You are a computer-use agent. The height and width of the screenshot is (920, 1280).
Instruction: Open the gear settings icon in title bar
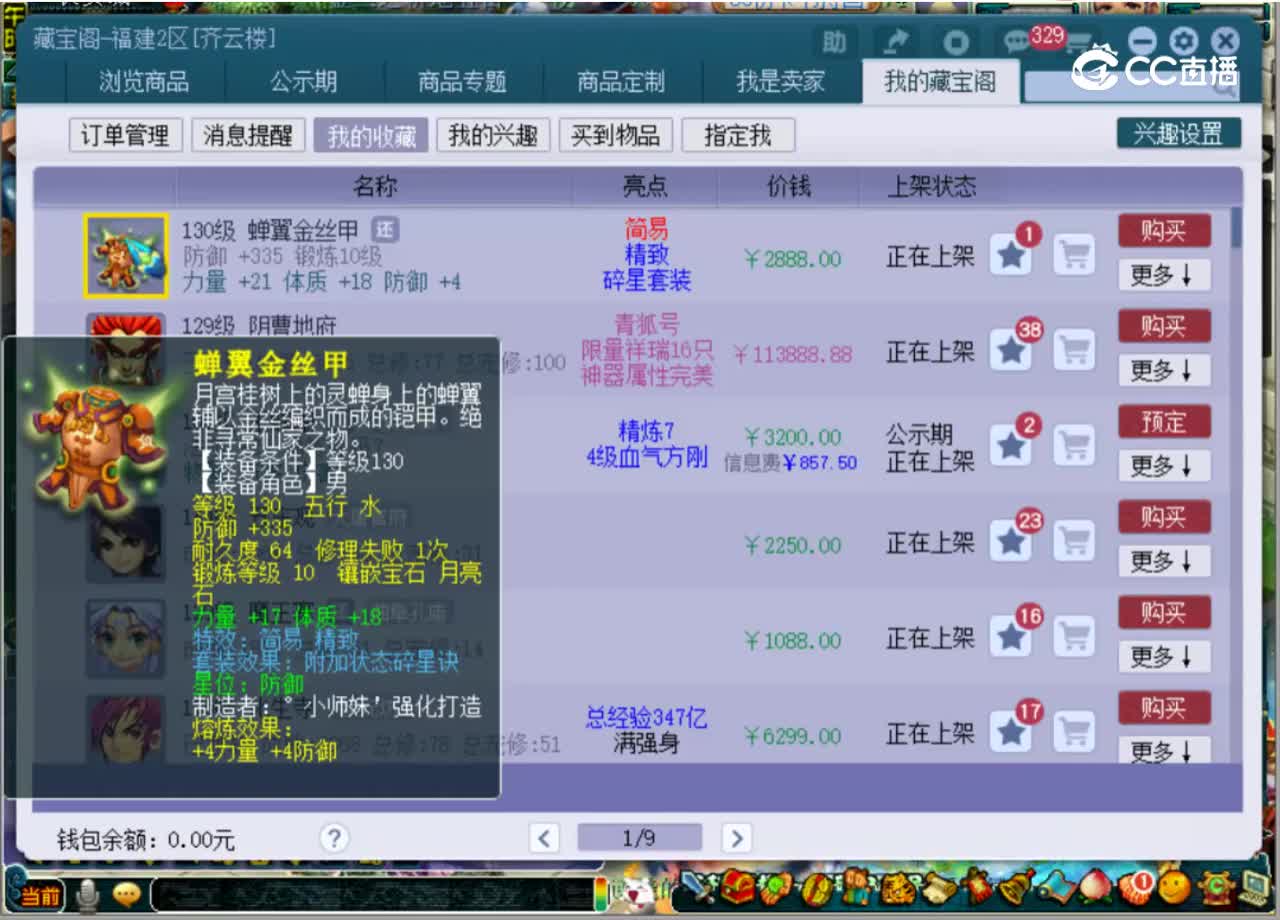tap(1184, 41)
